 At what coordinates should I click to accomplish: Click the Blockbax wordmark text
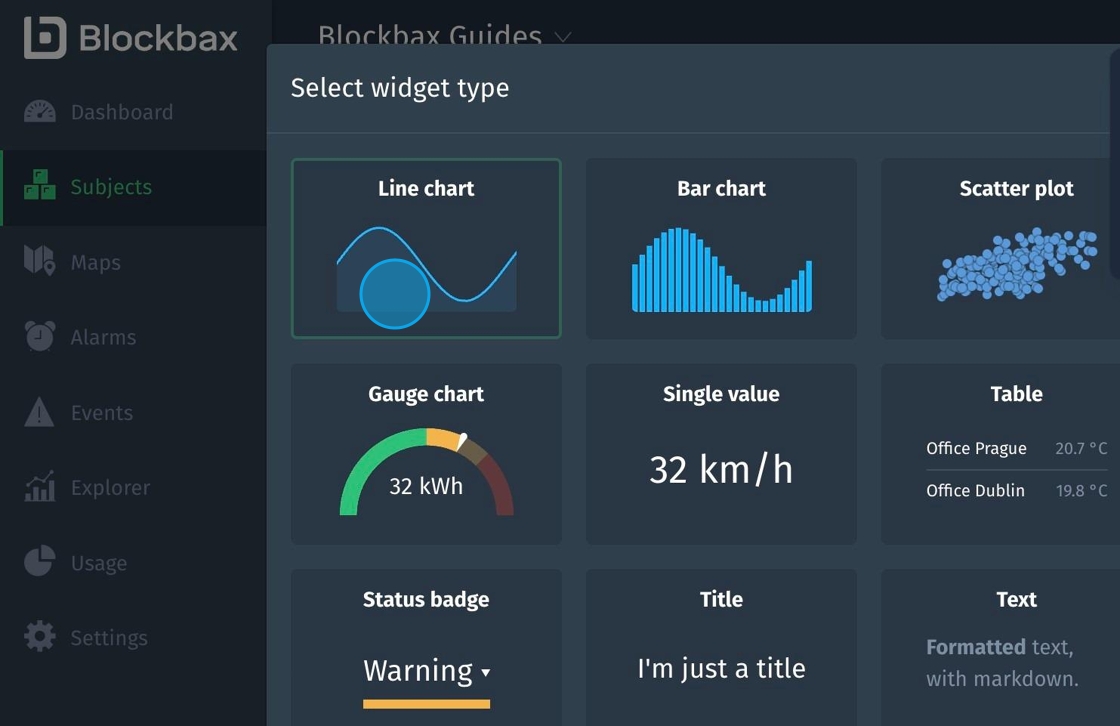[158, 38]
